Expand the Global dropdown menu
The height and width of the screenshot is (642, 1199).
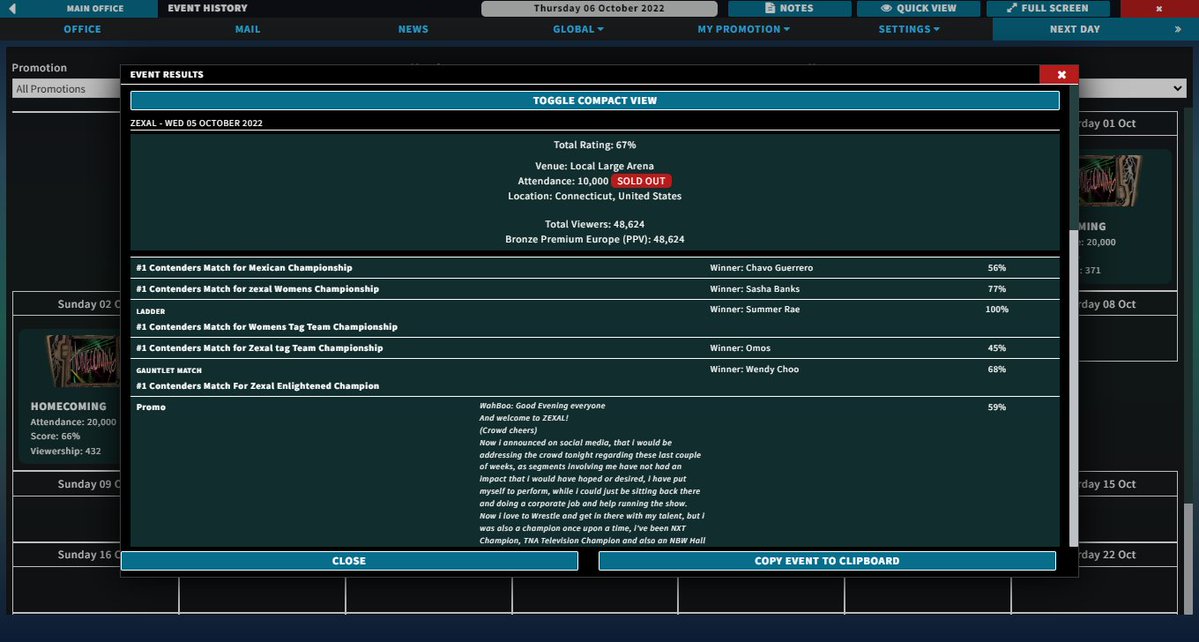(578, 29)
